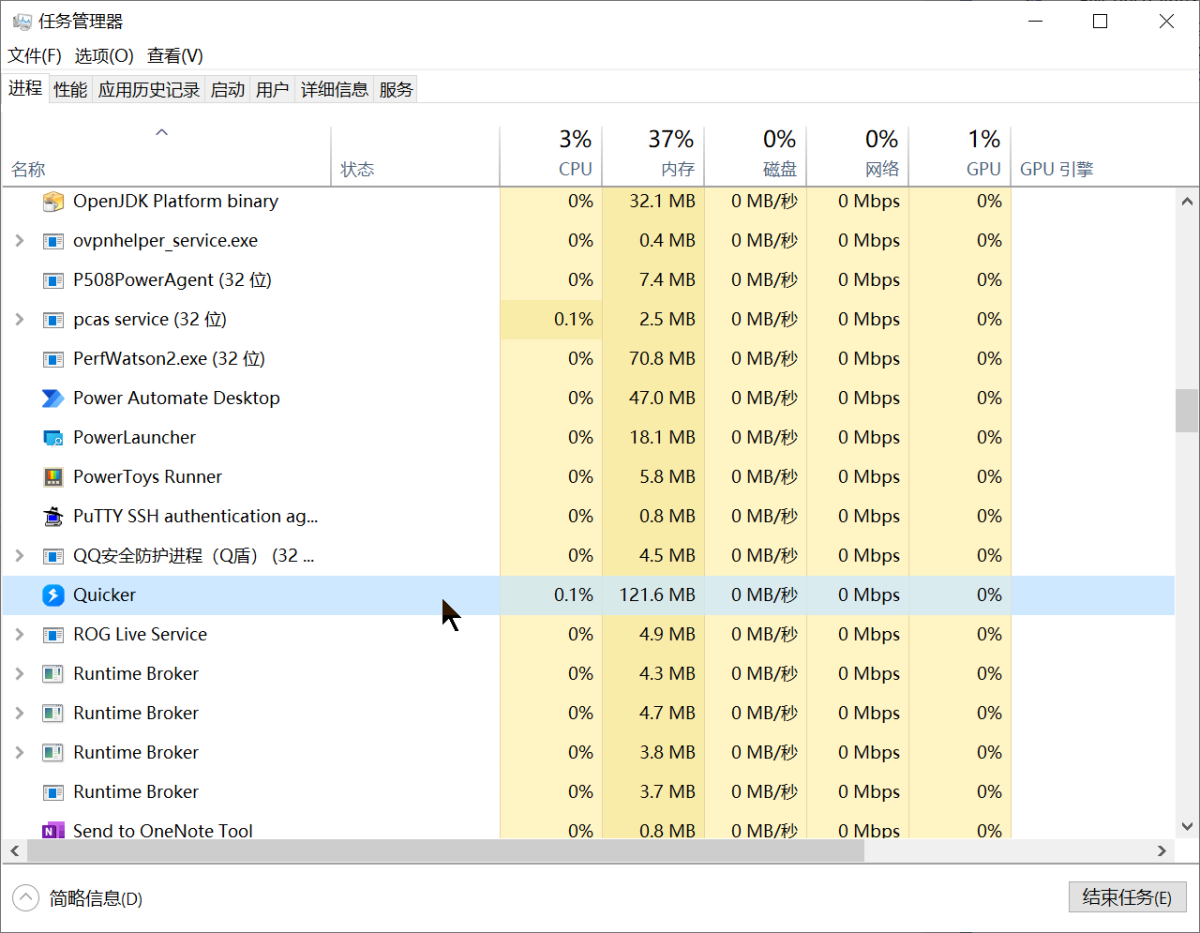Click the 简略信息 collapse arrow icon
Viewport: 1200px width, 933px height.
26,898
